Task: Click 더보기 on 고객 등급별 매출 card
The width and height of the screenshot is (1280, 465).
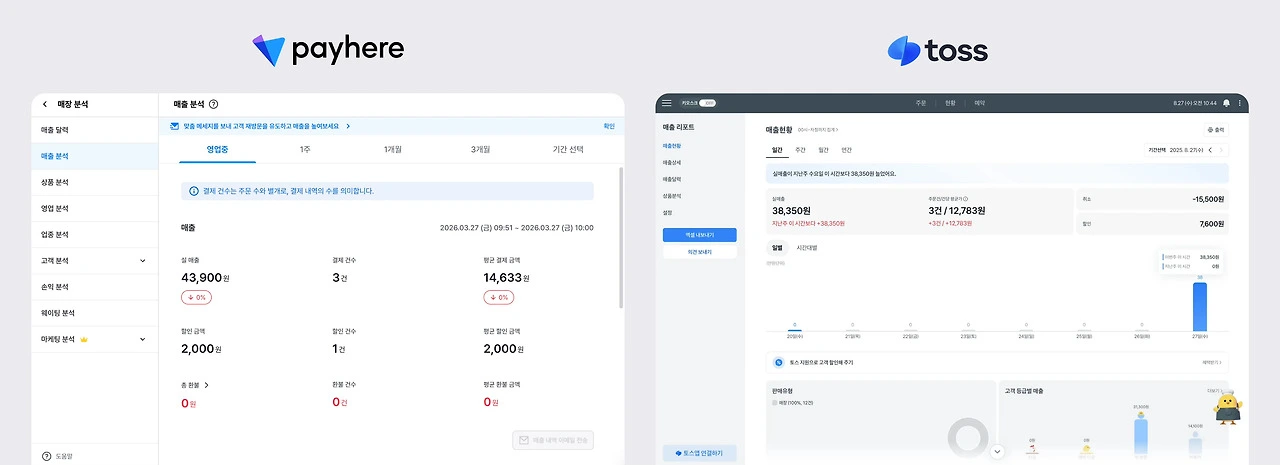Action: pos(1216,391)
